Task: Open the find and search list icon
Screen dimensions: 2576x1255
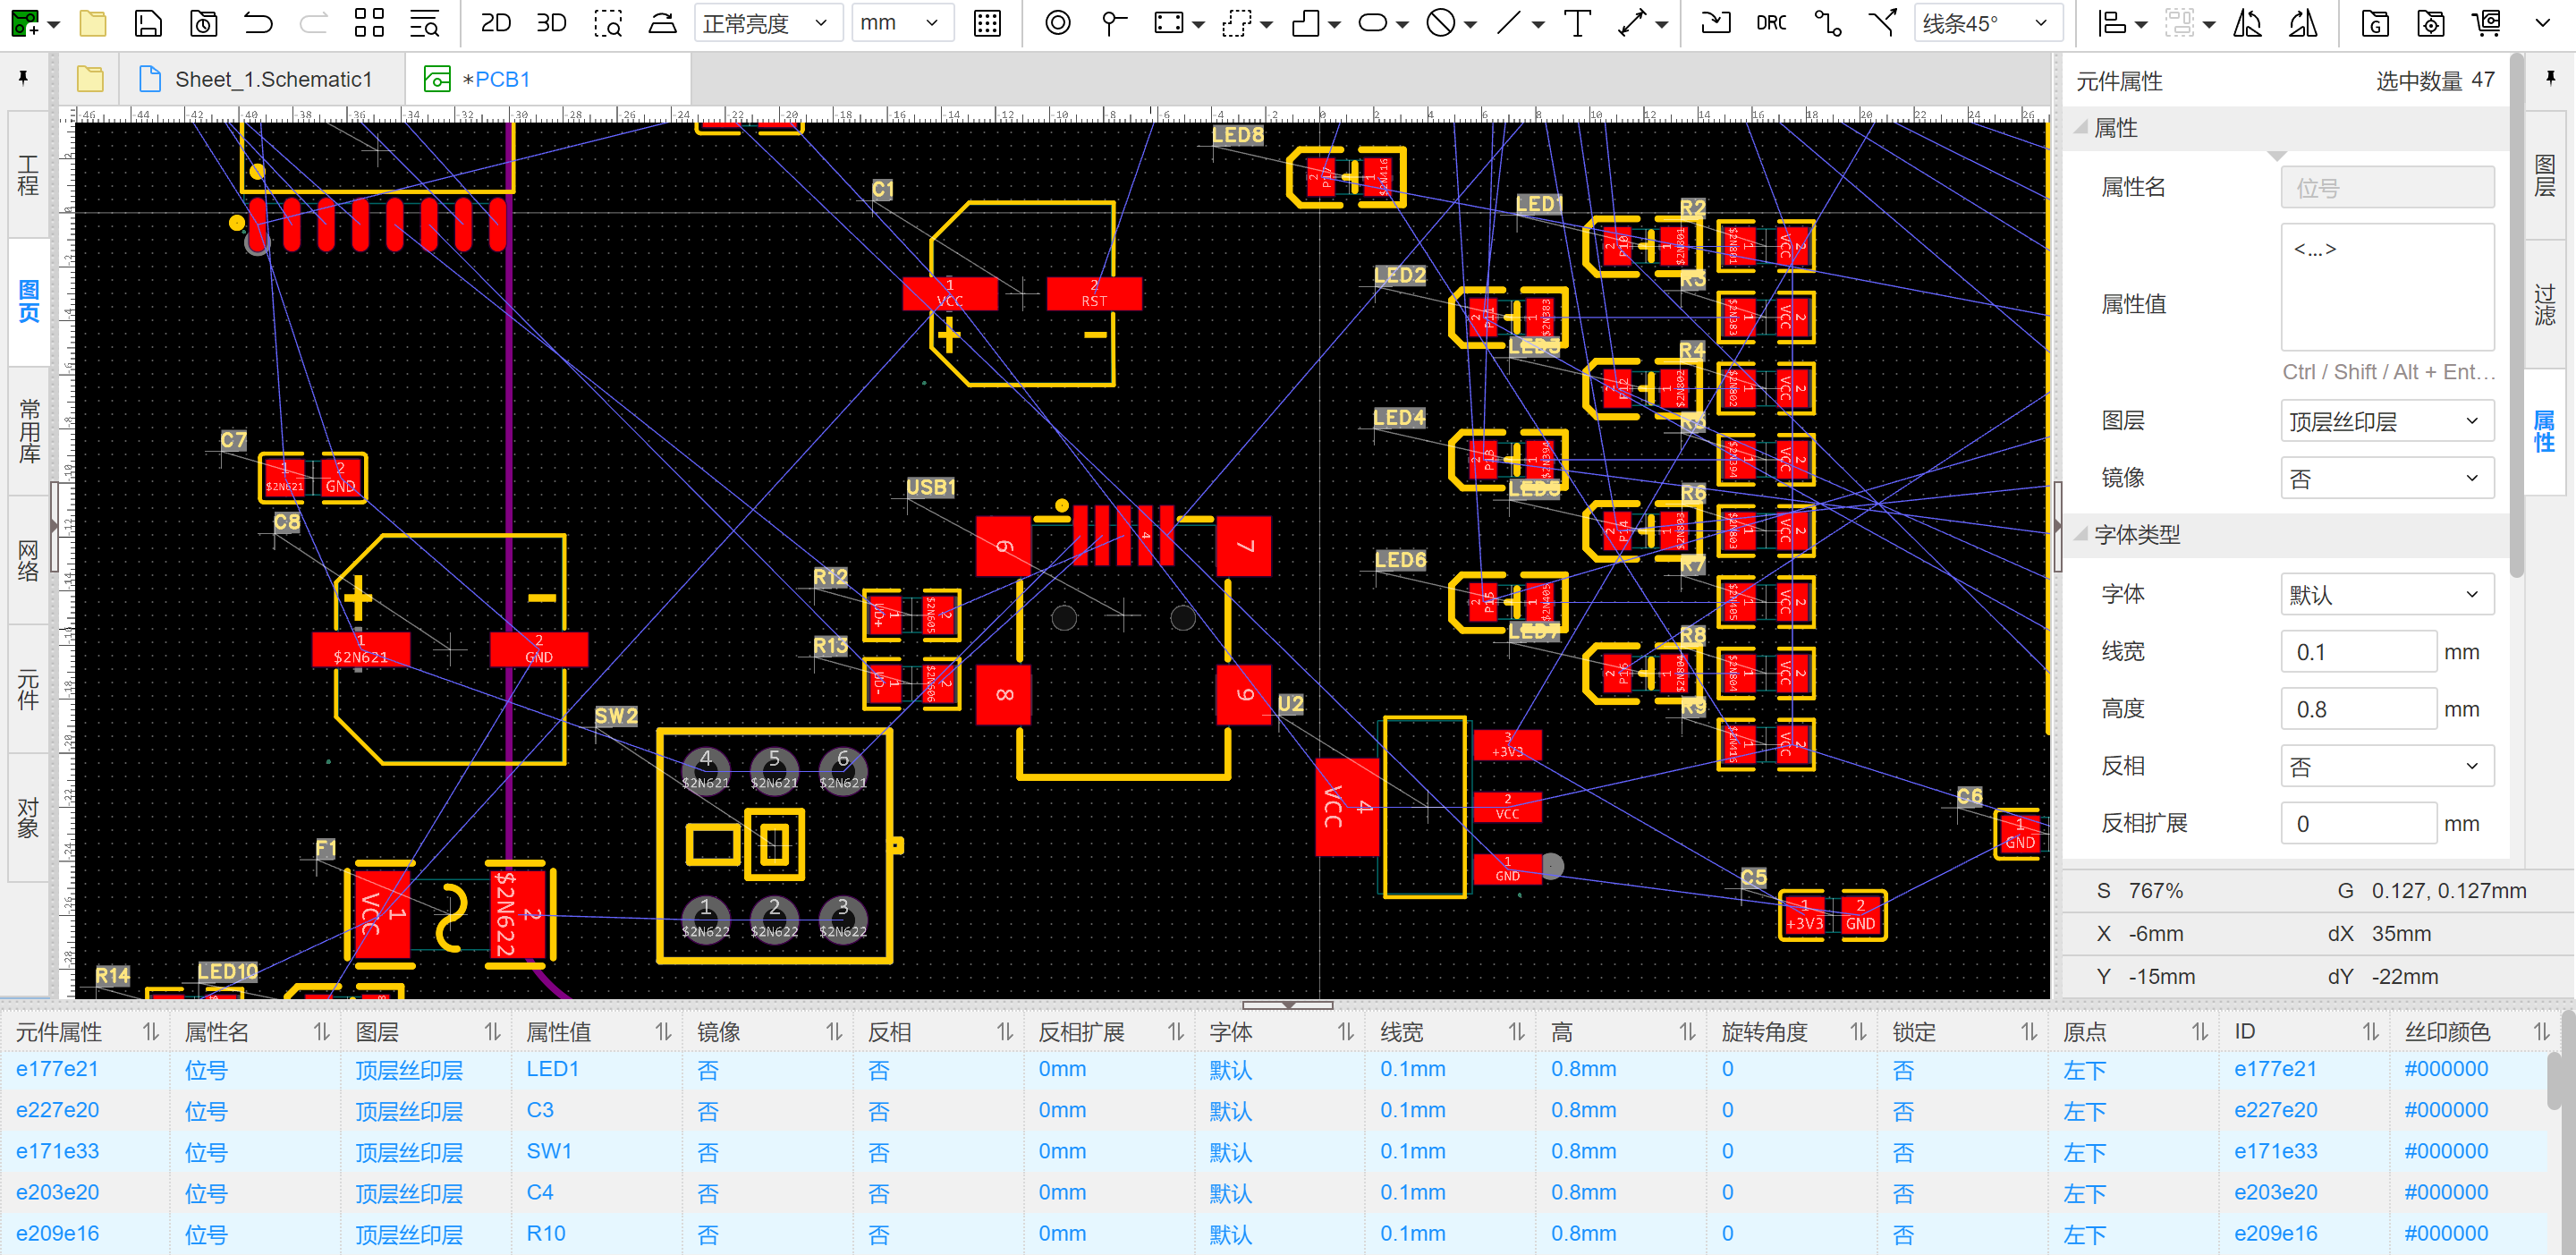Action: (x=425, y=22)
